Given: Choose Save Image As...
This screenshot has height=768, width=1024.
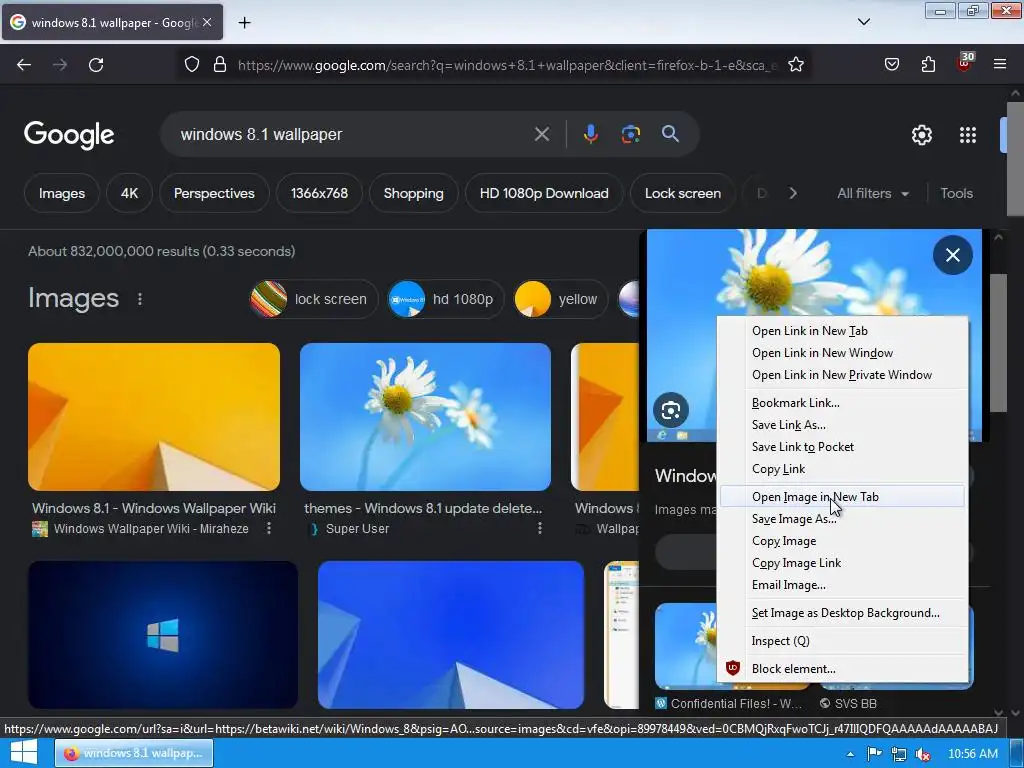Looking at the screenshot, I should tap(842, 519).
